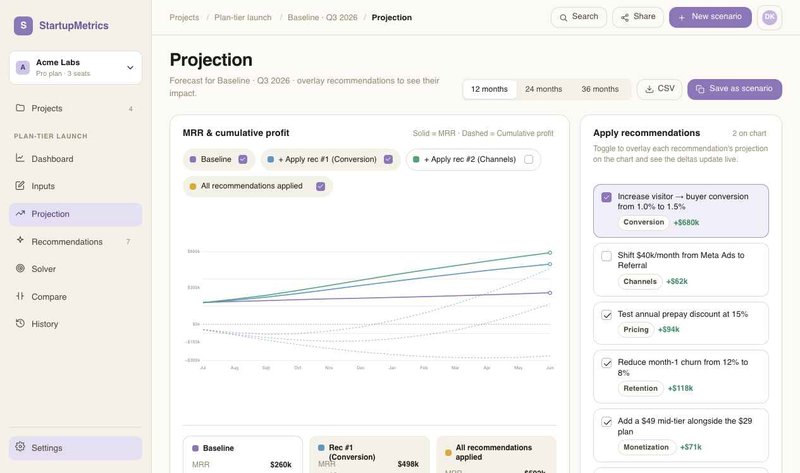Click the Monetization tag chip

646,447
